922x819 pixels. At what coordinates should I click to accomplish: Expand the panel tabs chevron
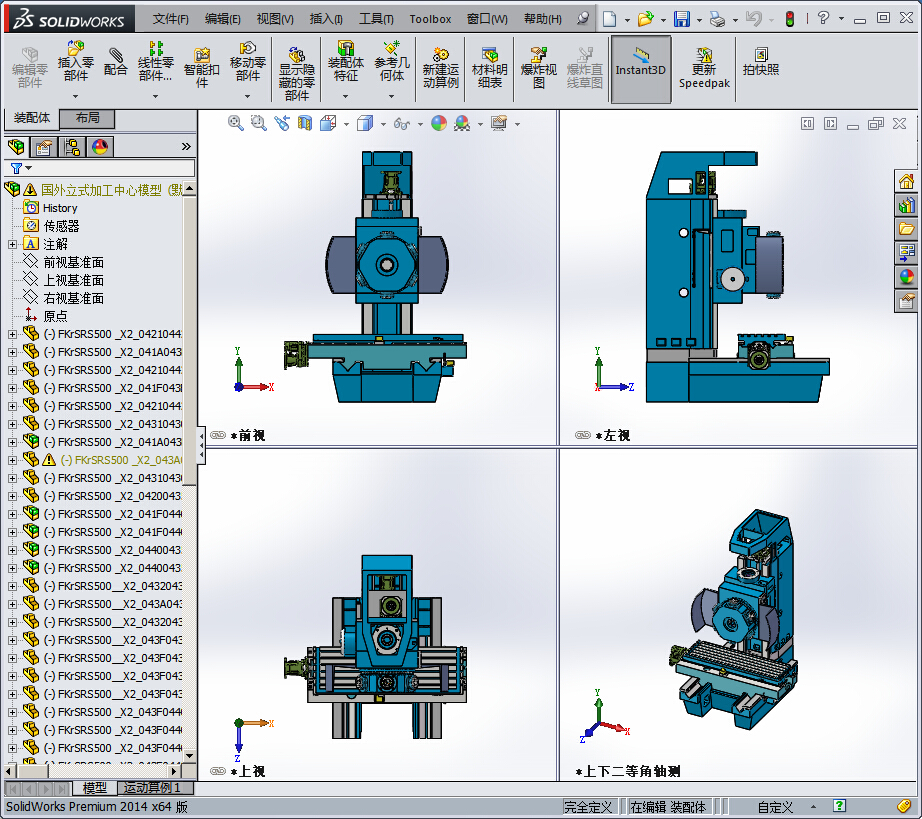click(186, 146)
